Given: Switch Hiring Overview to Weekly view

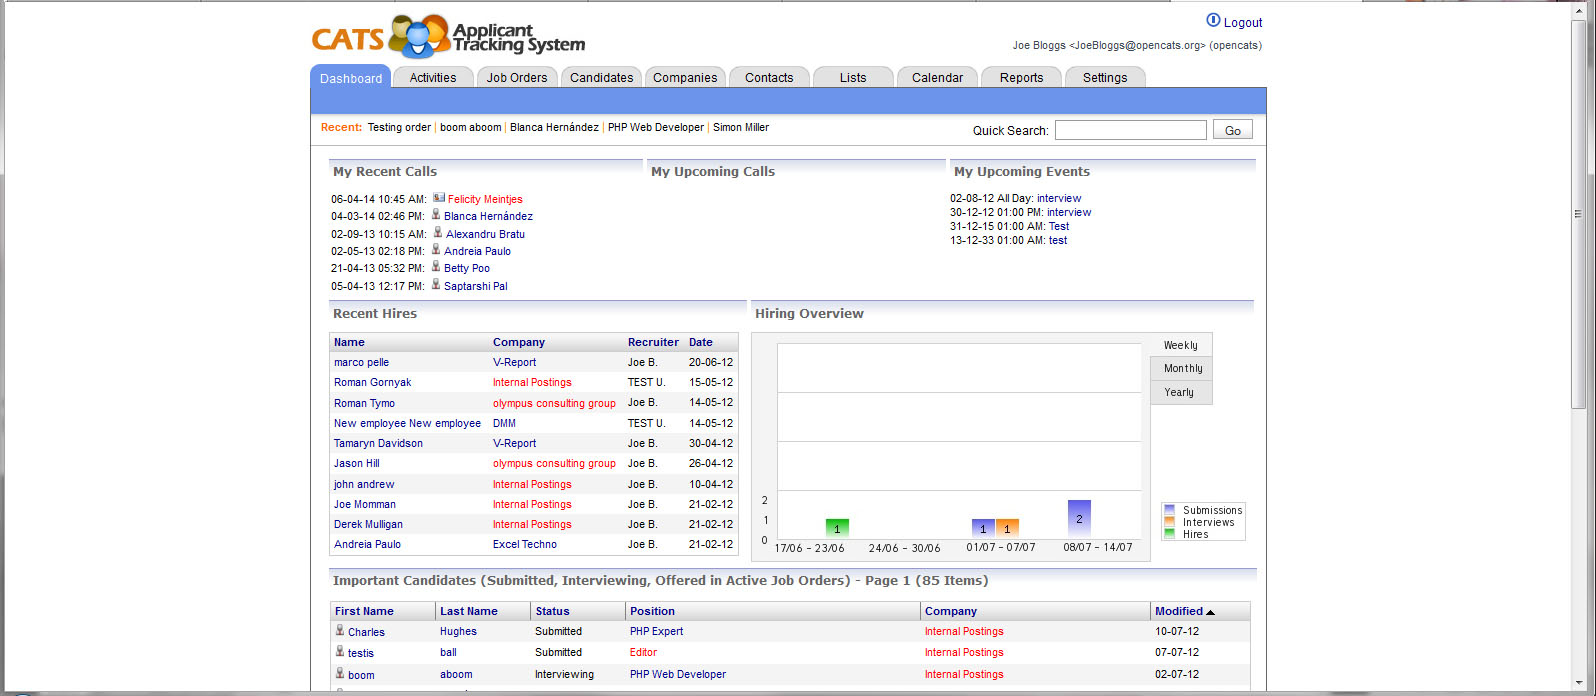Looking at the screenshot, I should tap(1180, 345).
